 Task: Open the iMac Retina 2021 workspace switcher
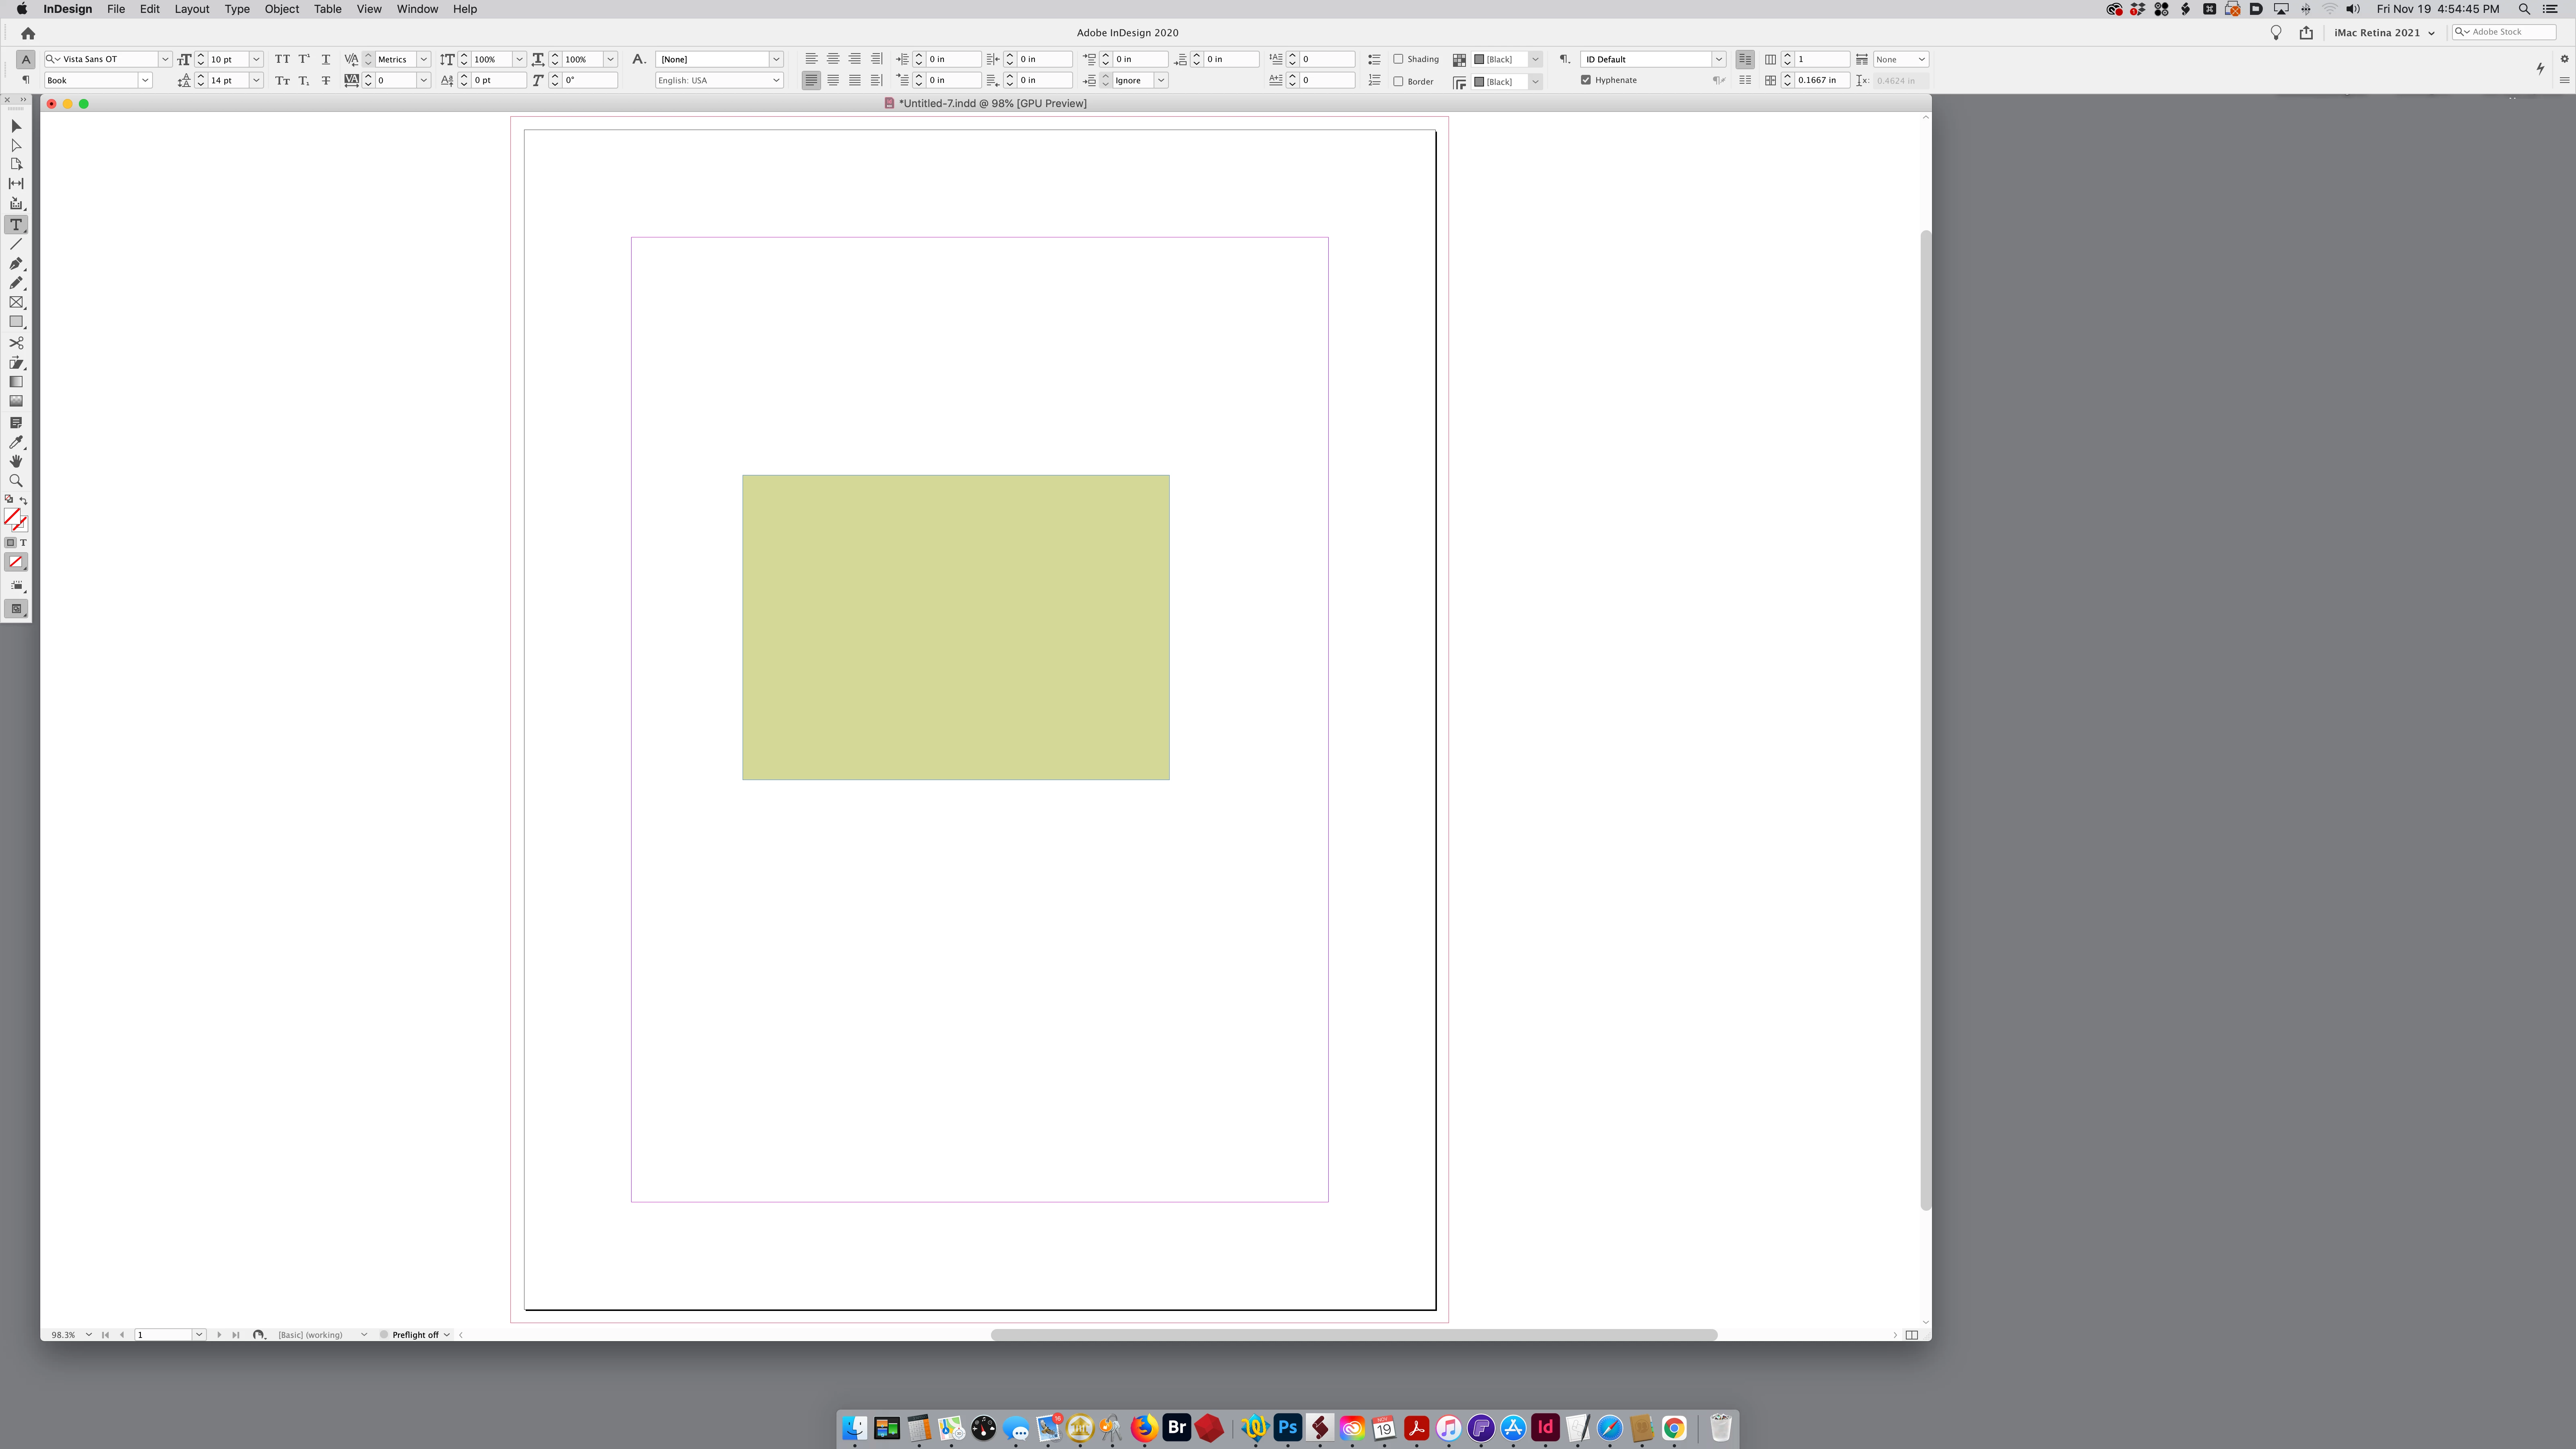pos(2384,33)
